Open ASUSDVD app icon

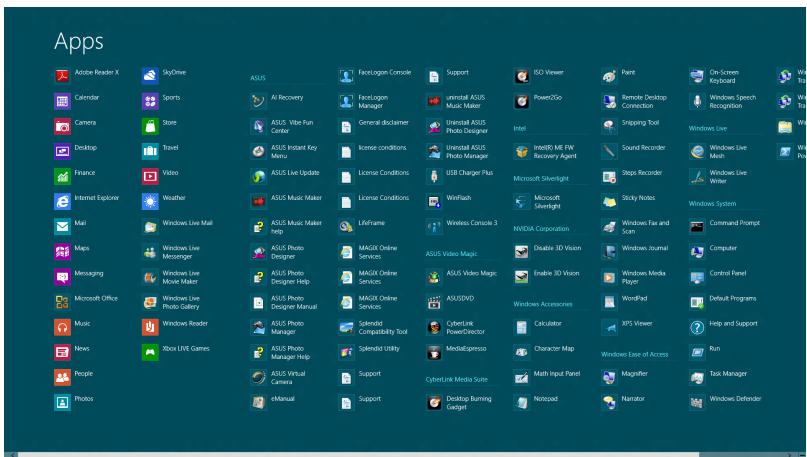[x=434, y=302]
